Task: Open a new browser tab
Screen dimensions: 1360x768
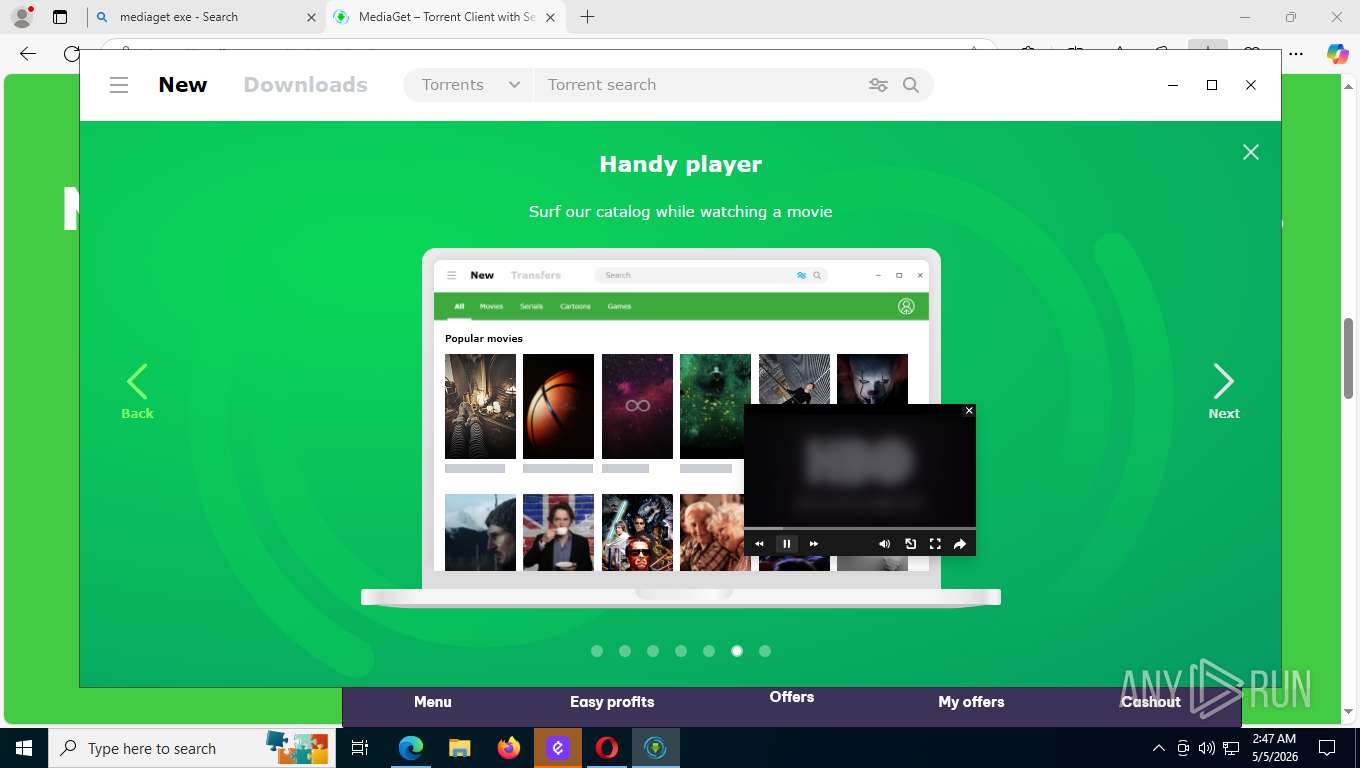Action: (587, 17)
